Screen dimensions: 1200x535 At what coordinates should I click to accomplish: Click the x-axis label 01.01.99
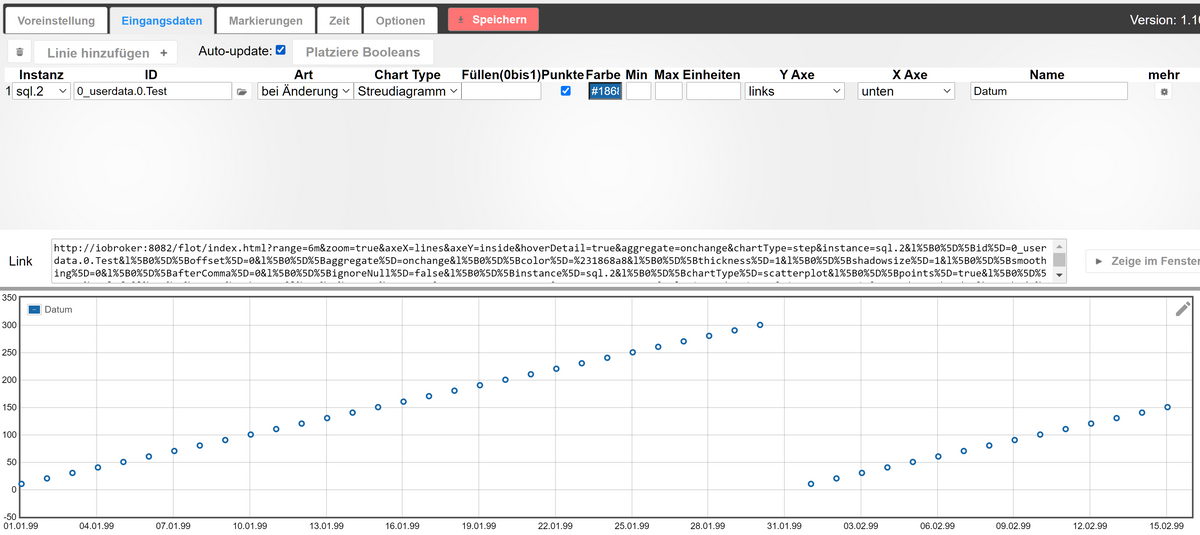pos(21,525)
